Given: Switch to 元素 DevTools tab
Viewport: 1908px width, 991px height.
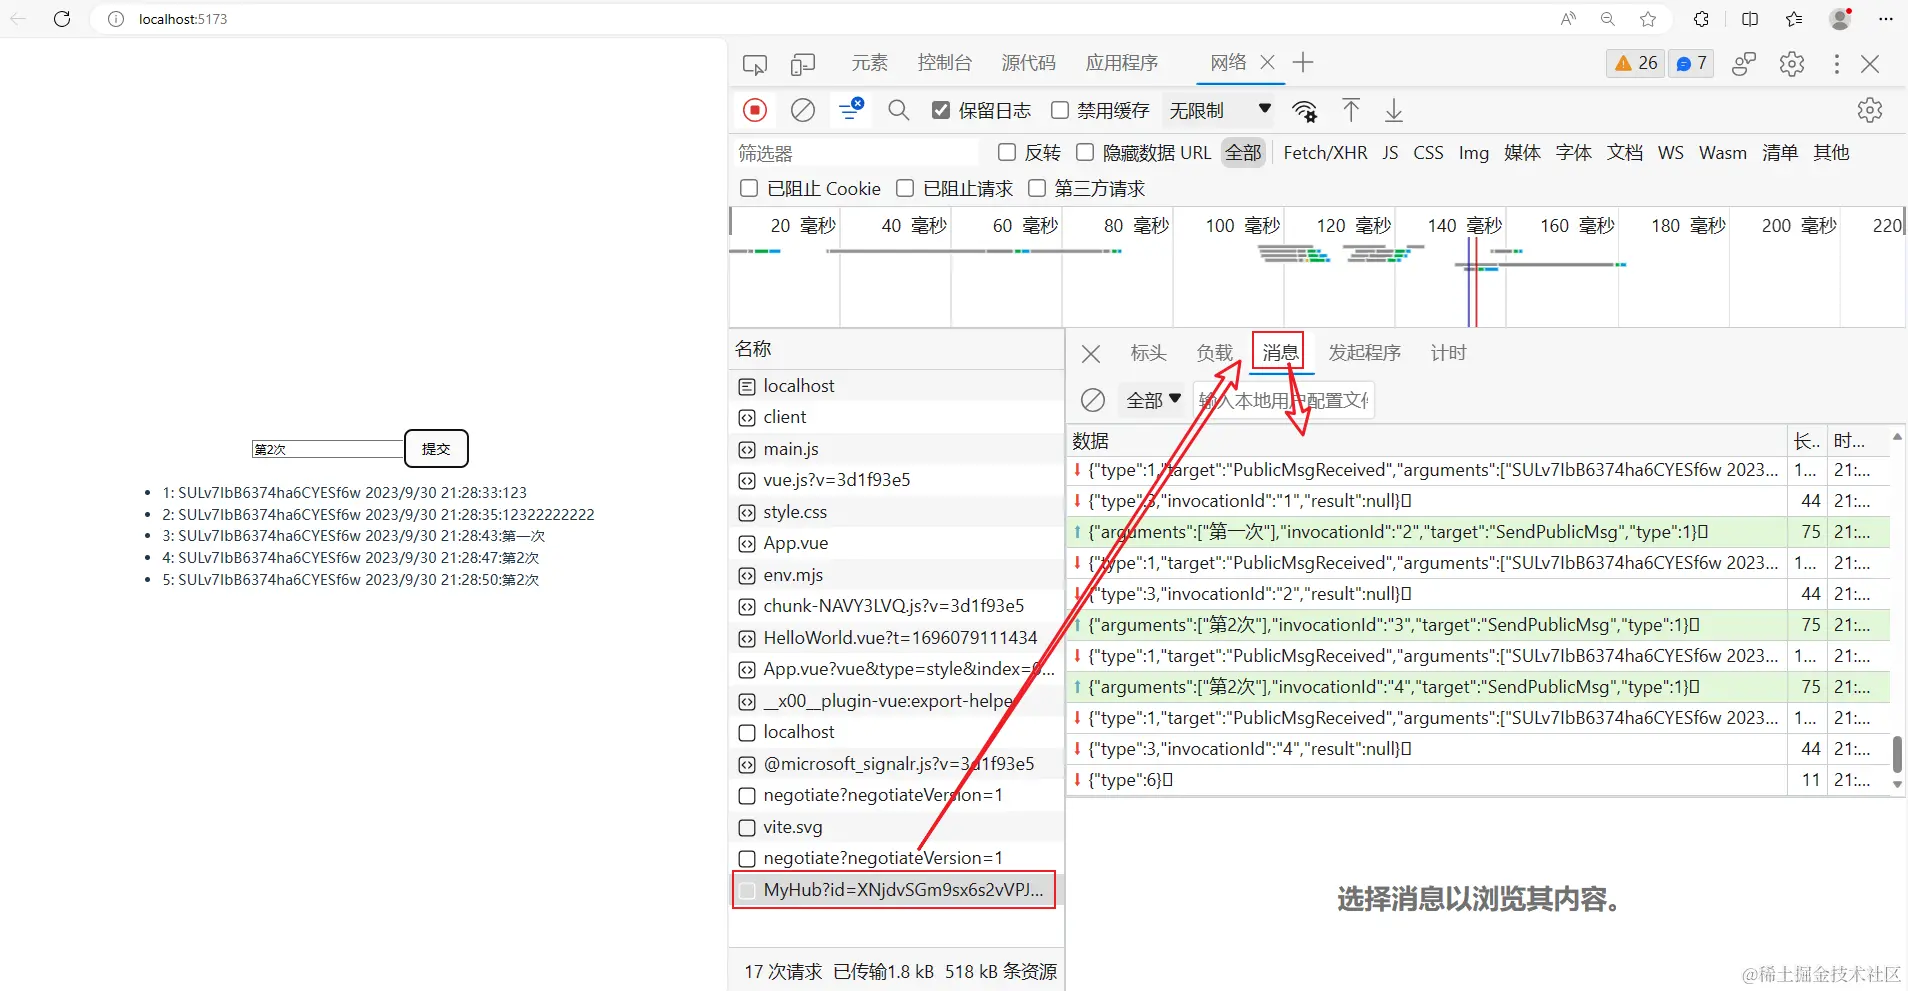Looking at the screenshot, I should 869,63.
